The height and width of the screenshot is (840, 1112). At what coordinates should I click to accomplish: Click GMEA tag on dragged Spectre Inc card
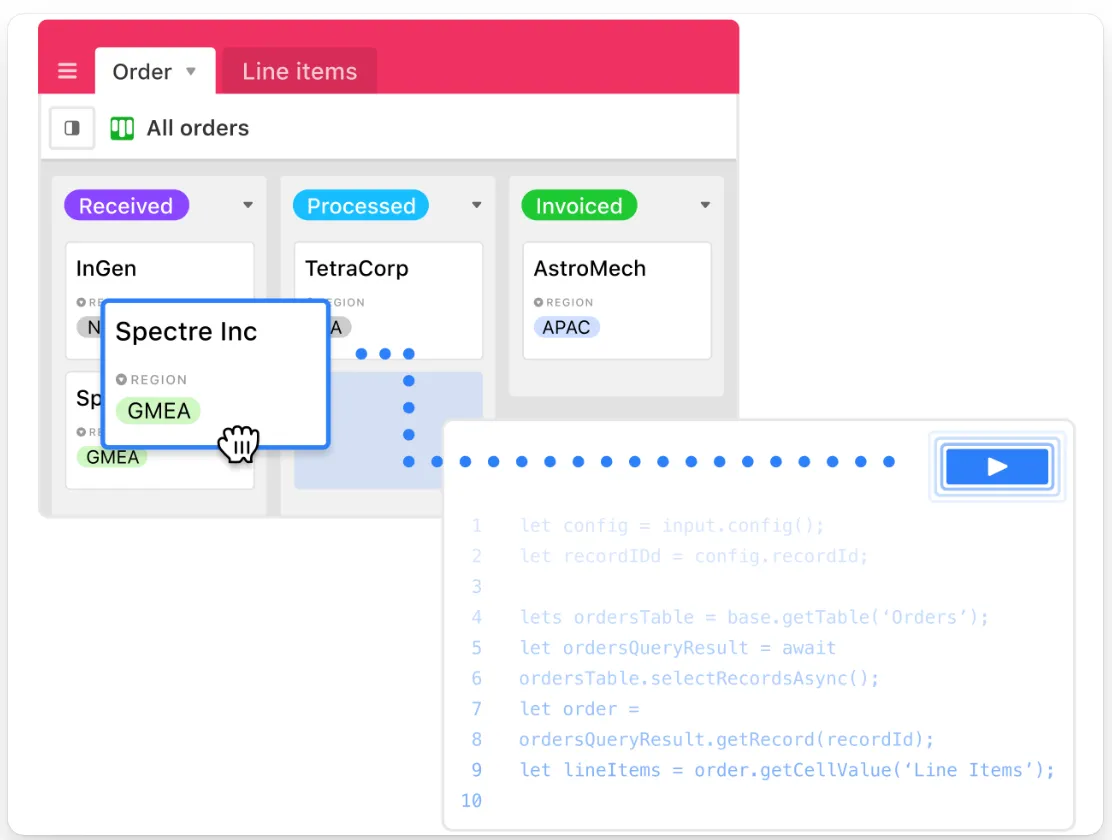coord(159,411)
